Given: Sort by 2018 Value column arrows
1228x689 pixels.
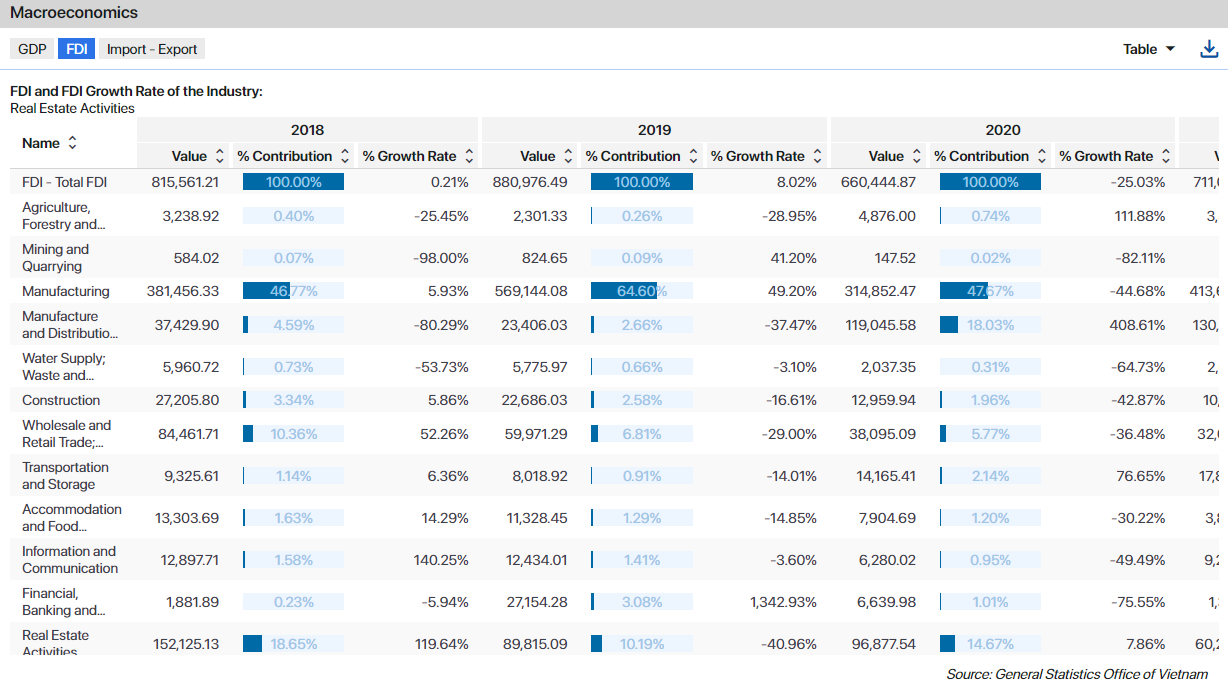Looking at the screenshot, I should (x=220, y=156).
